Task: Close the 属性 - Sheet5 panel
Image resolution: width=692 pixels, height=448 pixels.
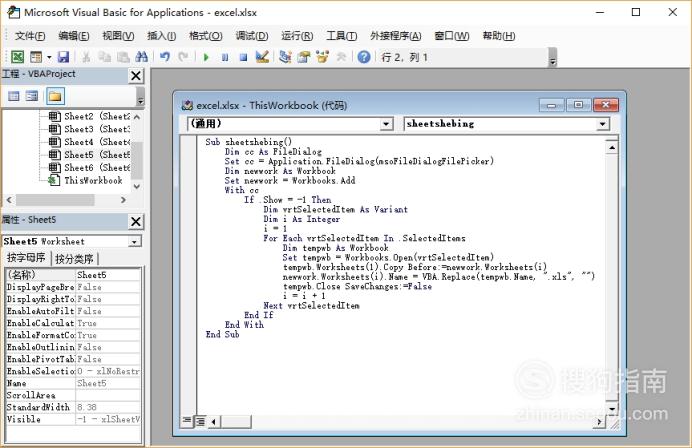Action: [136, 222]
